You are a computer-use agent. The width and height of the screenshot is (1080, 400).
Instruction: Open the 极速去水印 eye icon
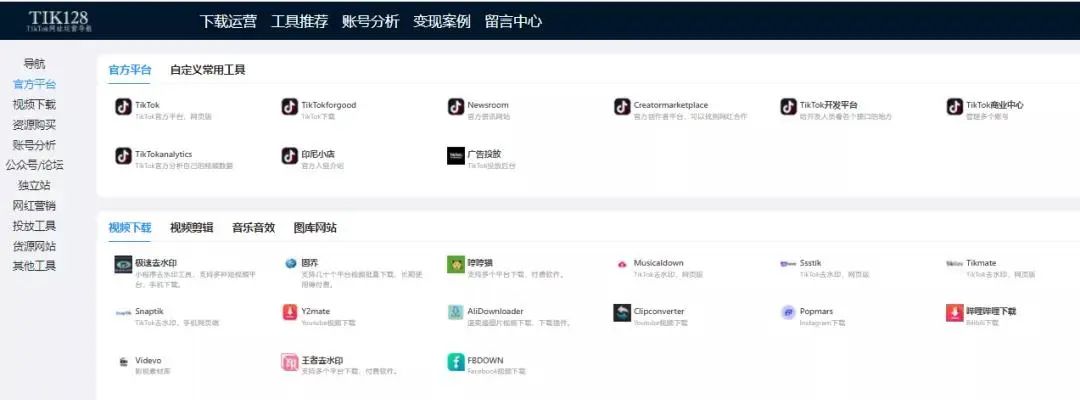pyautogui.click(x=123, y=264)
